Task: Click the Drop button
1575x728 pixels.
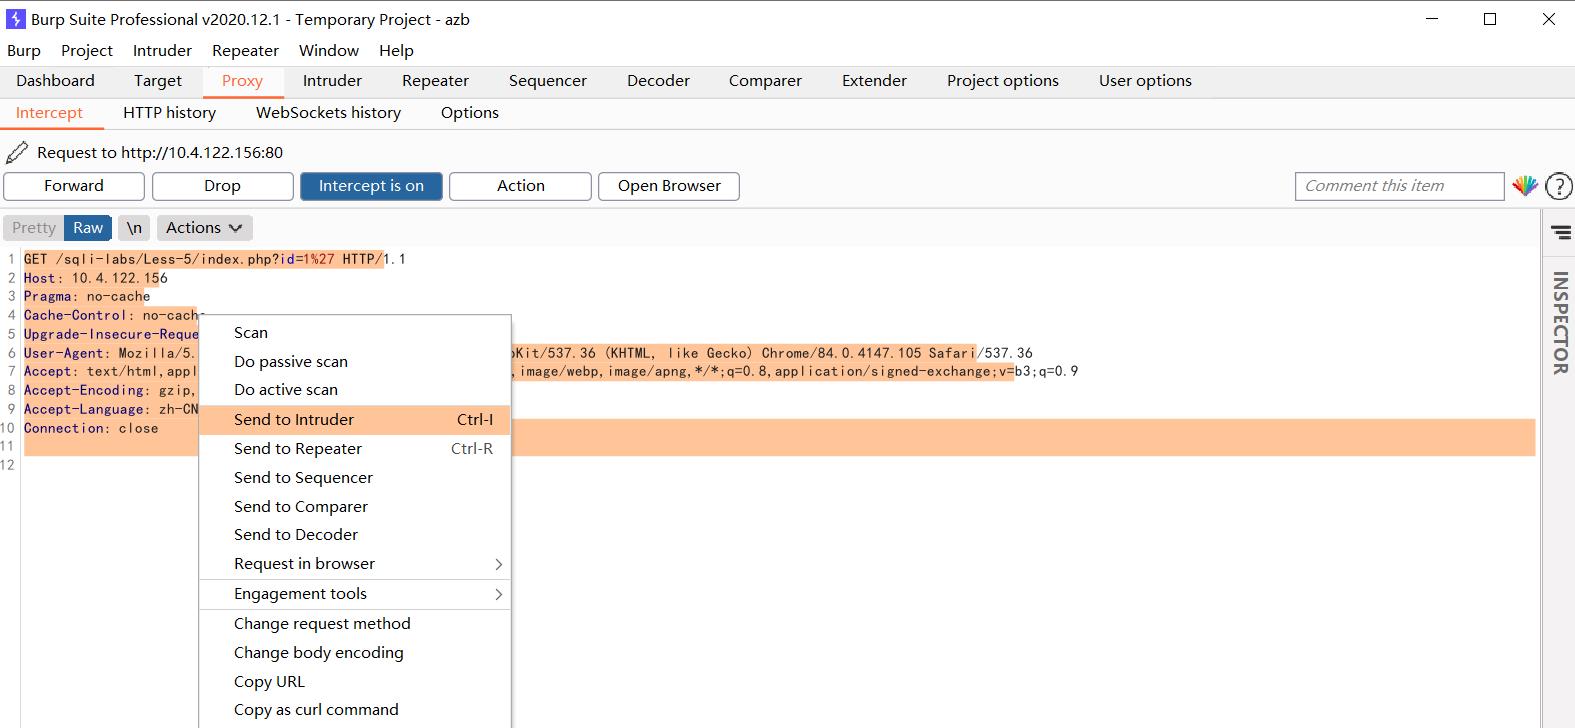Action: point(222,186)
